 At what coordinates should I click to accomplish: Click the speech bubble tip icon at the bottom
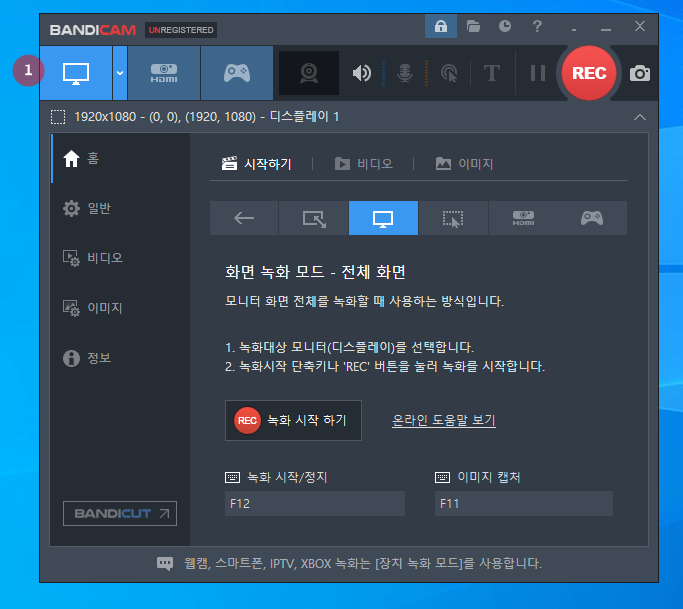[x=165, y=564]
